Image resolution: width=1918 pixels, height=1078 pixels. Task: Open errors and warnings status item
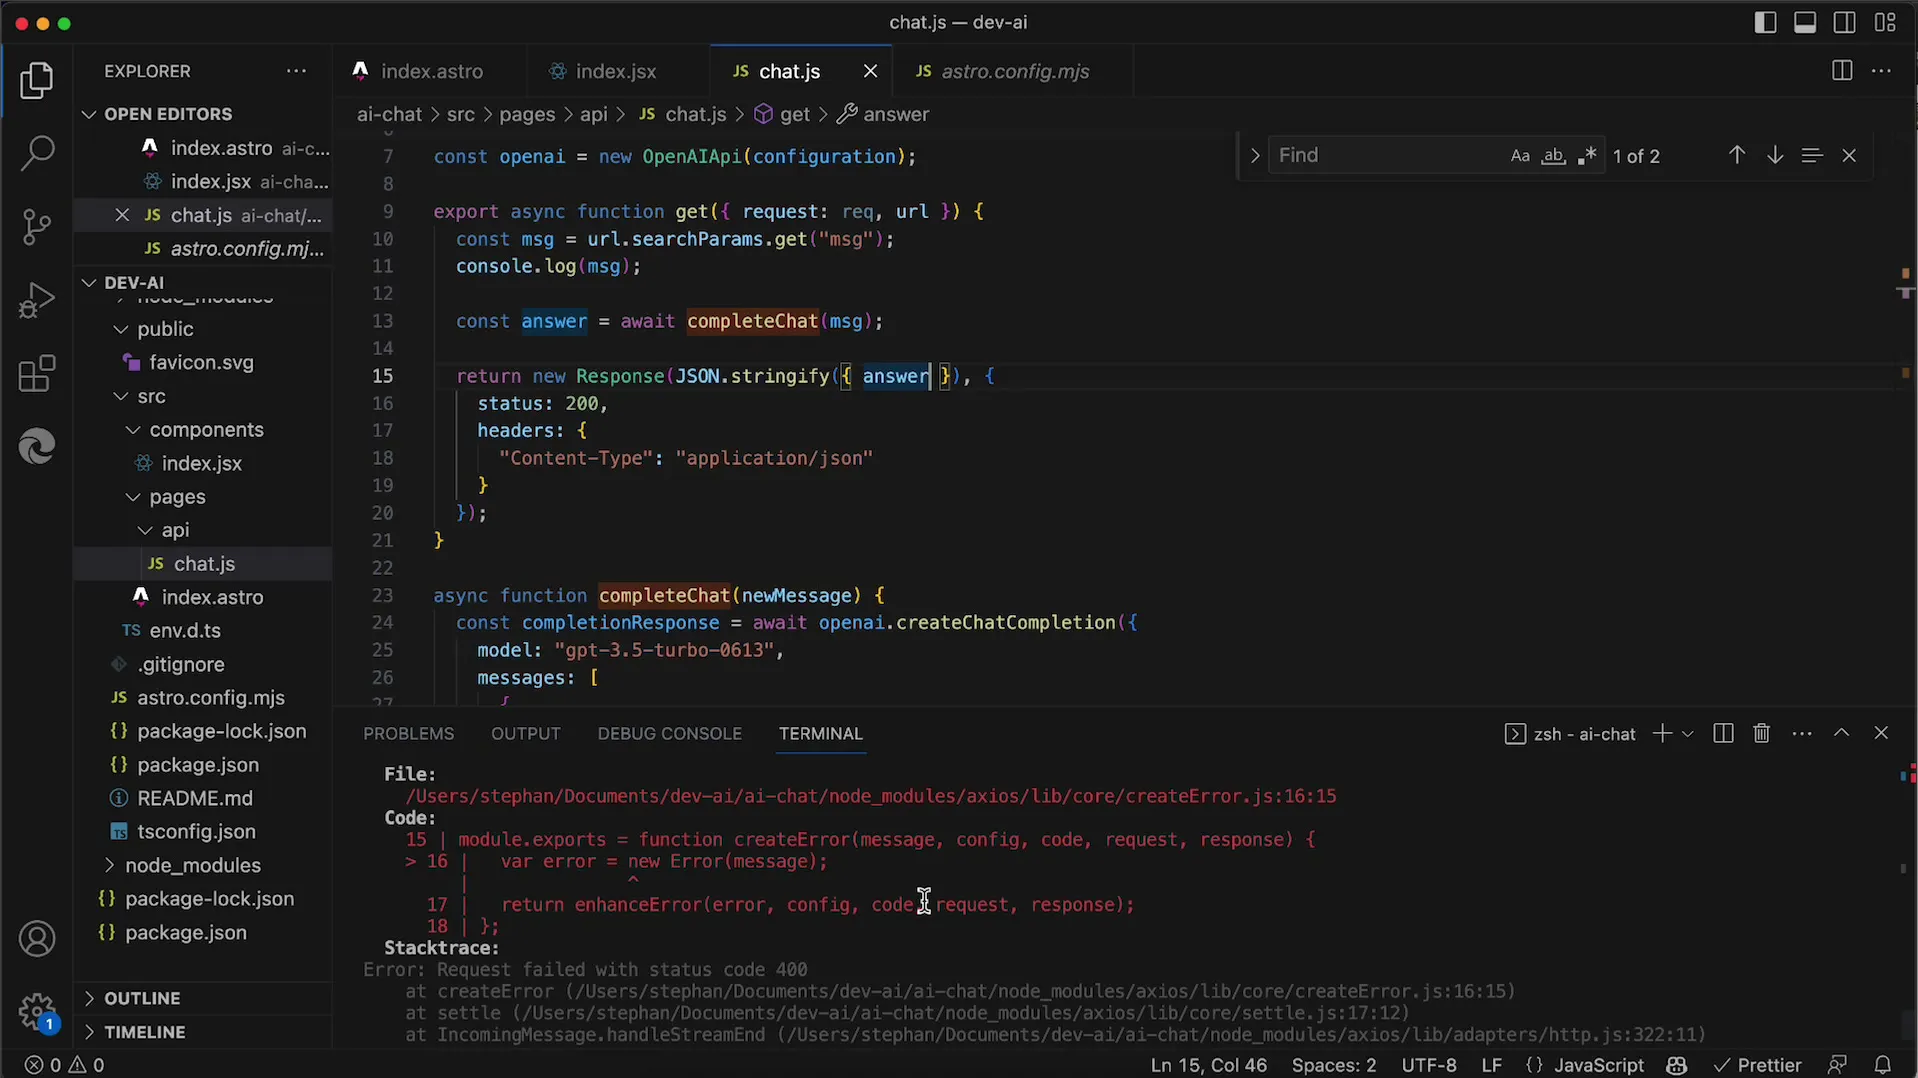pos(64,1066)
